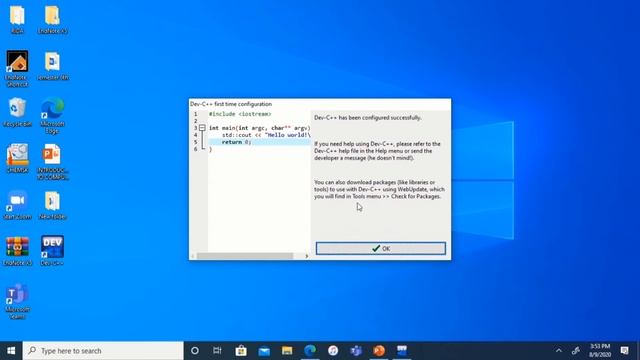Click OK in the Dev-C++ configuration dialog
This screenshot has width=640, height=360.
380,248
